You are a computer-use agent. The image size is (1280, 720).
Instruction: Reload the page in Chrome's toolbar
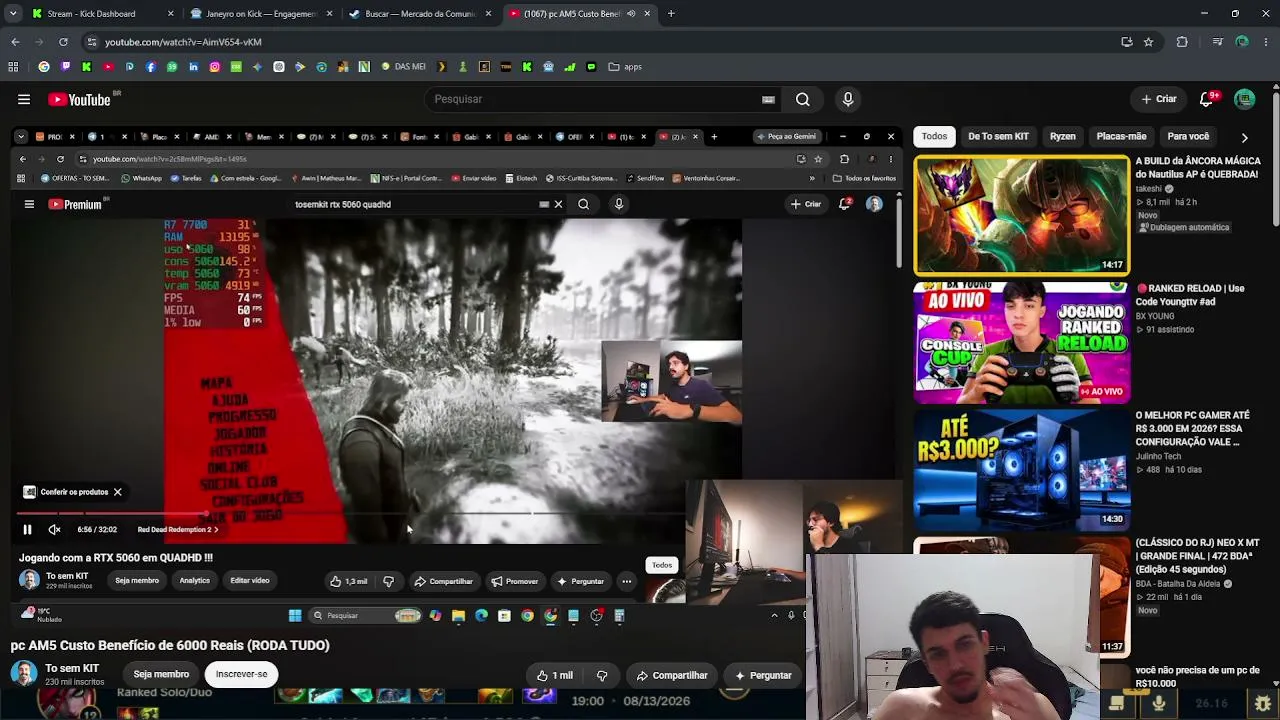pyautogui.click(x=63, y=42)
